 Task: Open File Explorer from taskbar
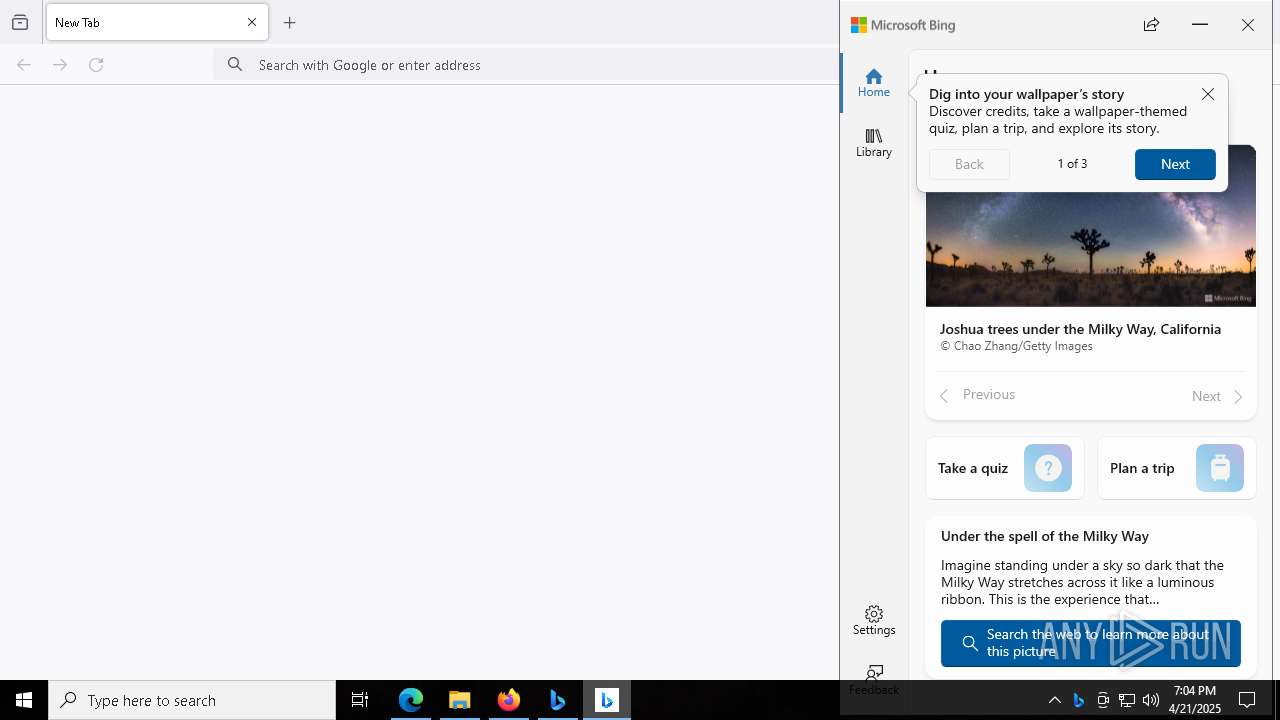[x=460, y=700]
